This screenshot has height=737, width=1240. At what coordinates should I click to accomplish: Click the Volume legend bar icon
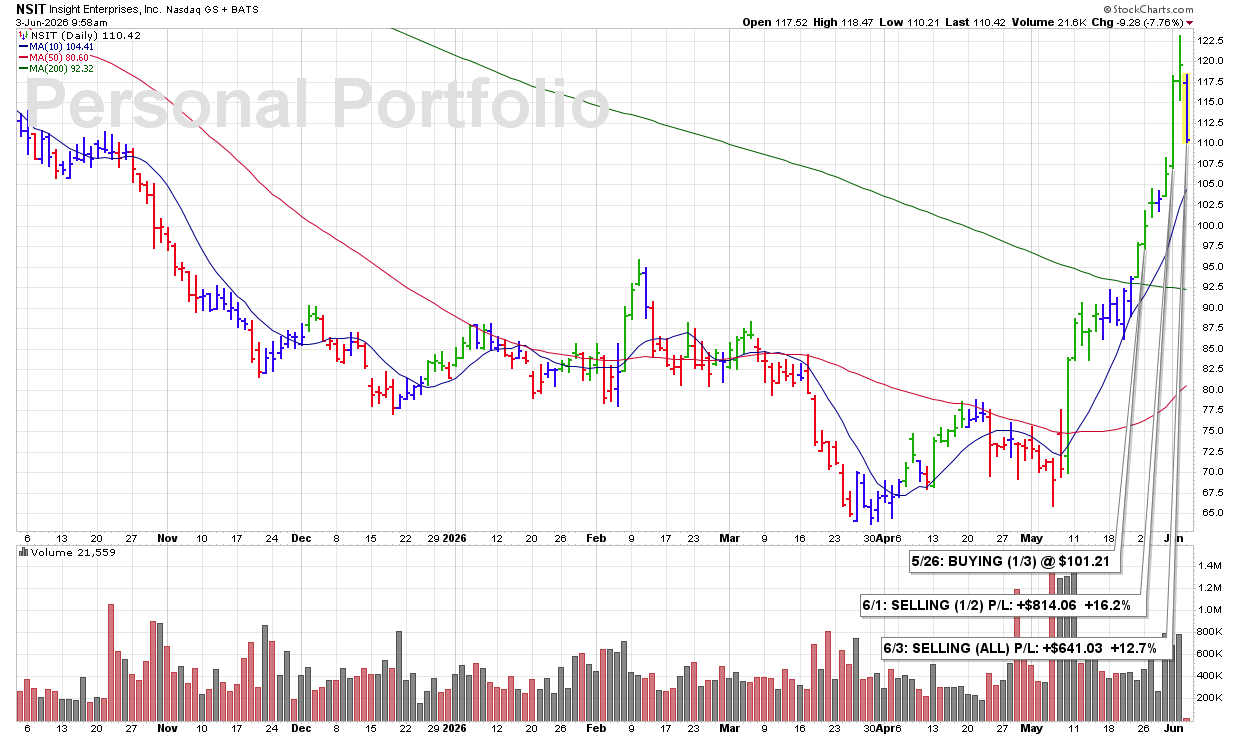pyautogui.click(x=22, y=552)
